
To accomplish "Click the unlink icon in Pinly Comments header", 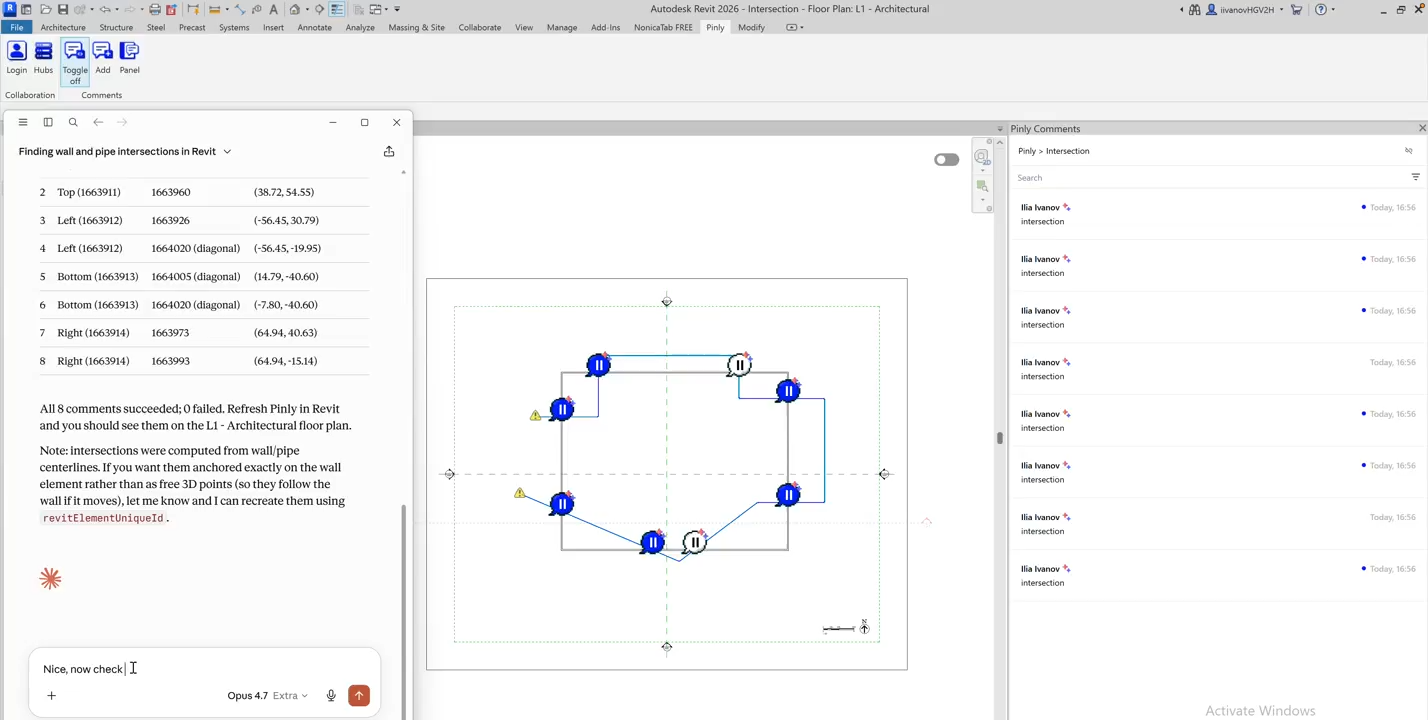I will click(1409, 151).
